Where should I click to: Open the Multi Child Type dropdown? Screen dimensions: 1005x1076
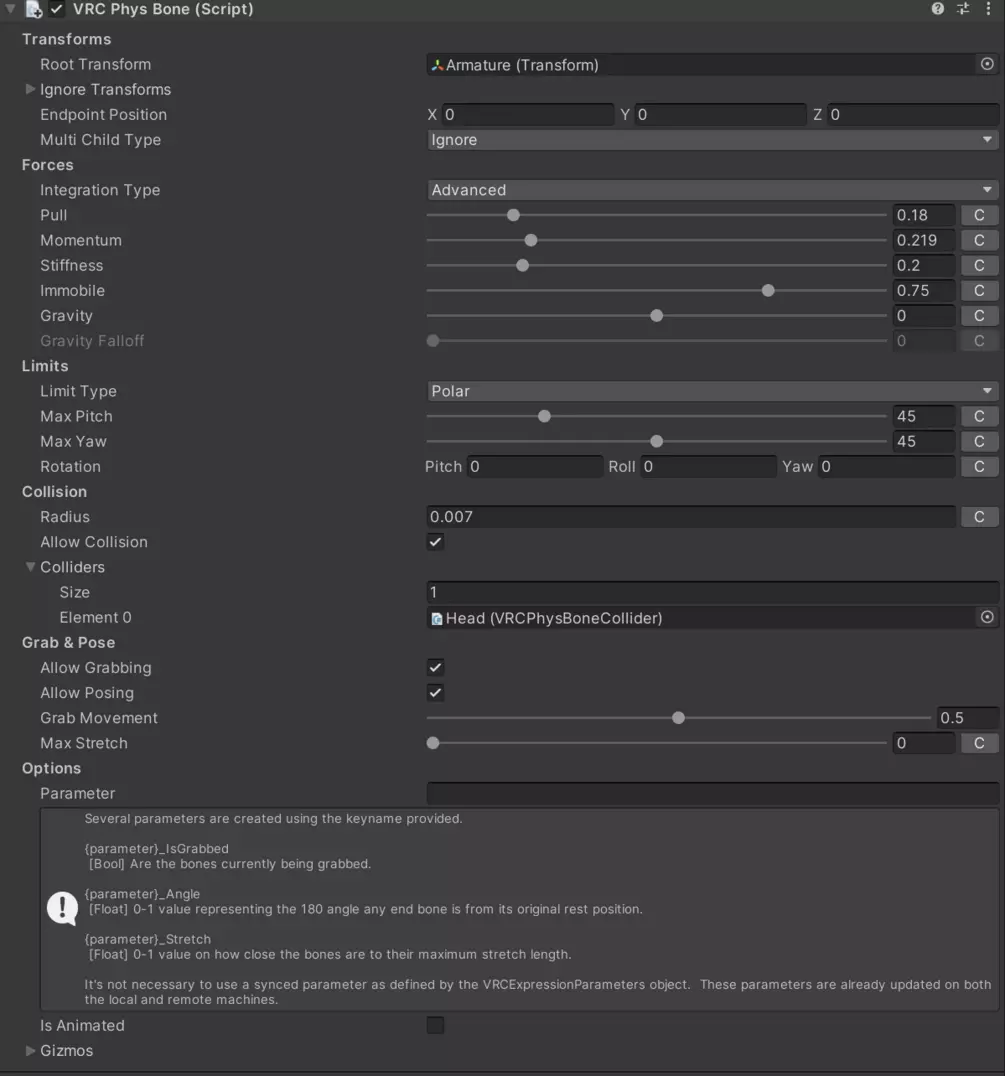(711, 140)
